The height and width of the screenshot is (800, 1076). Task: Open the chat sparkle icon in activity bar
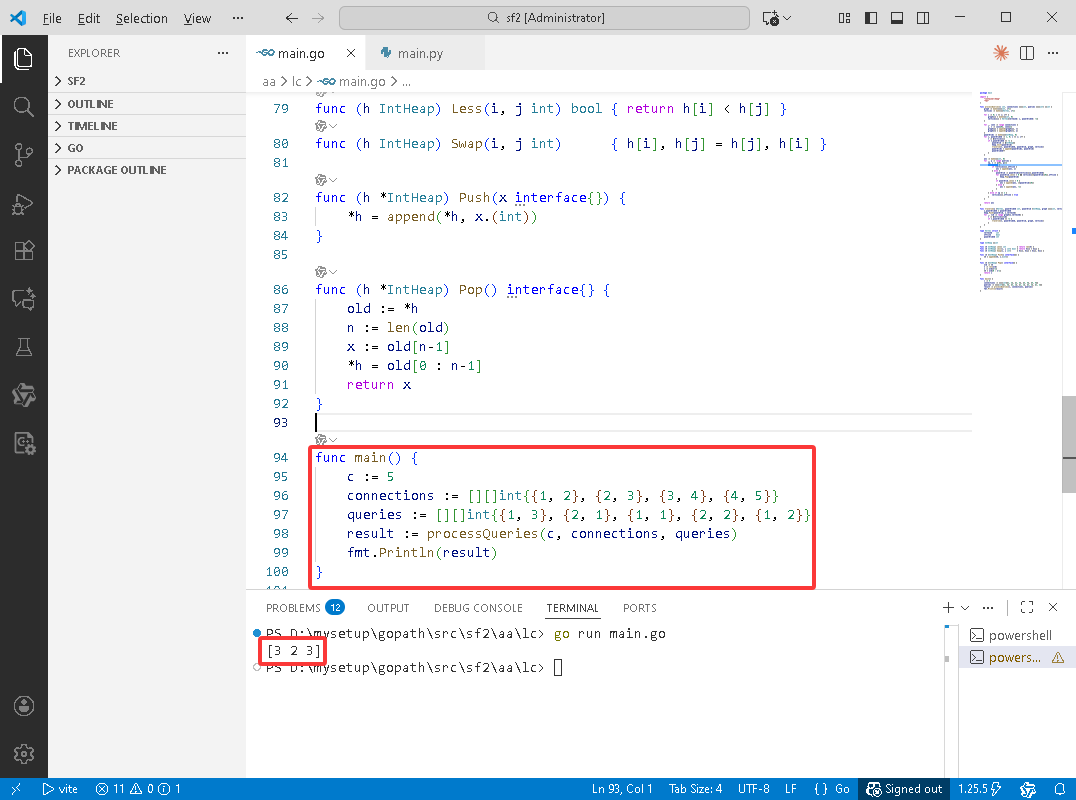click(x=23, y=299)
